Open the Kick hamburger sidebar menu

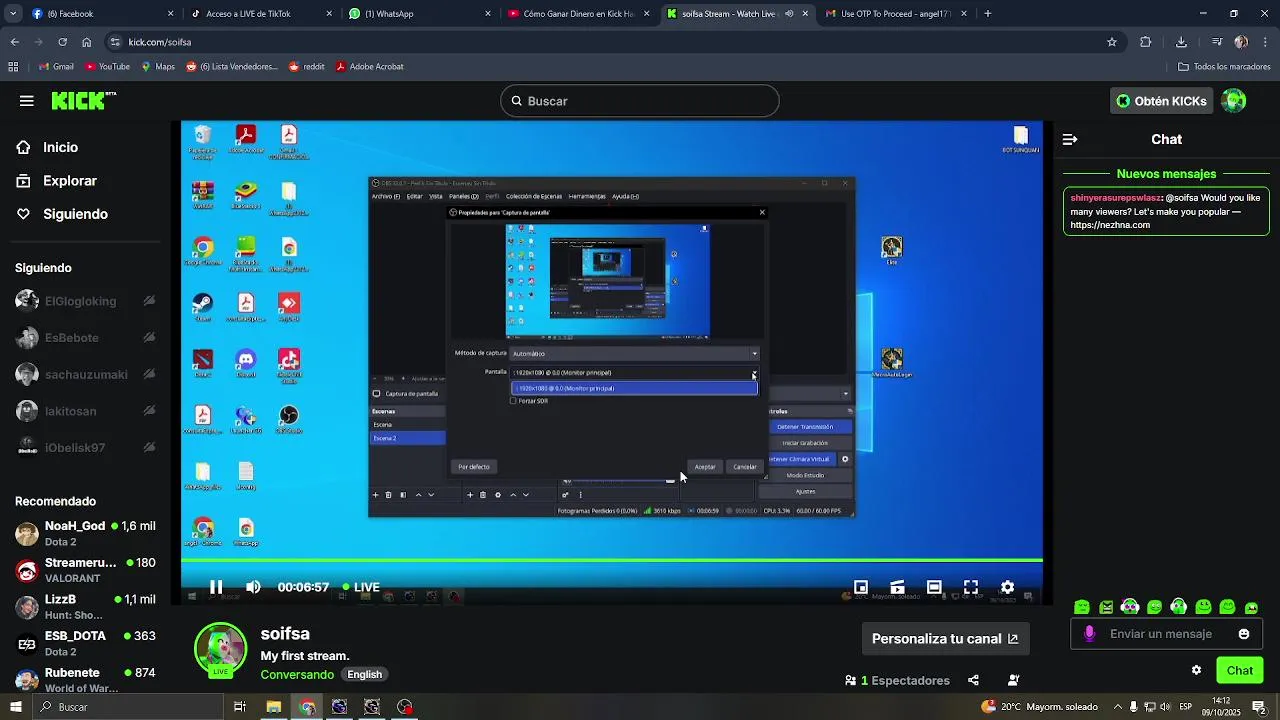27,101
